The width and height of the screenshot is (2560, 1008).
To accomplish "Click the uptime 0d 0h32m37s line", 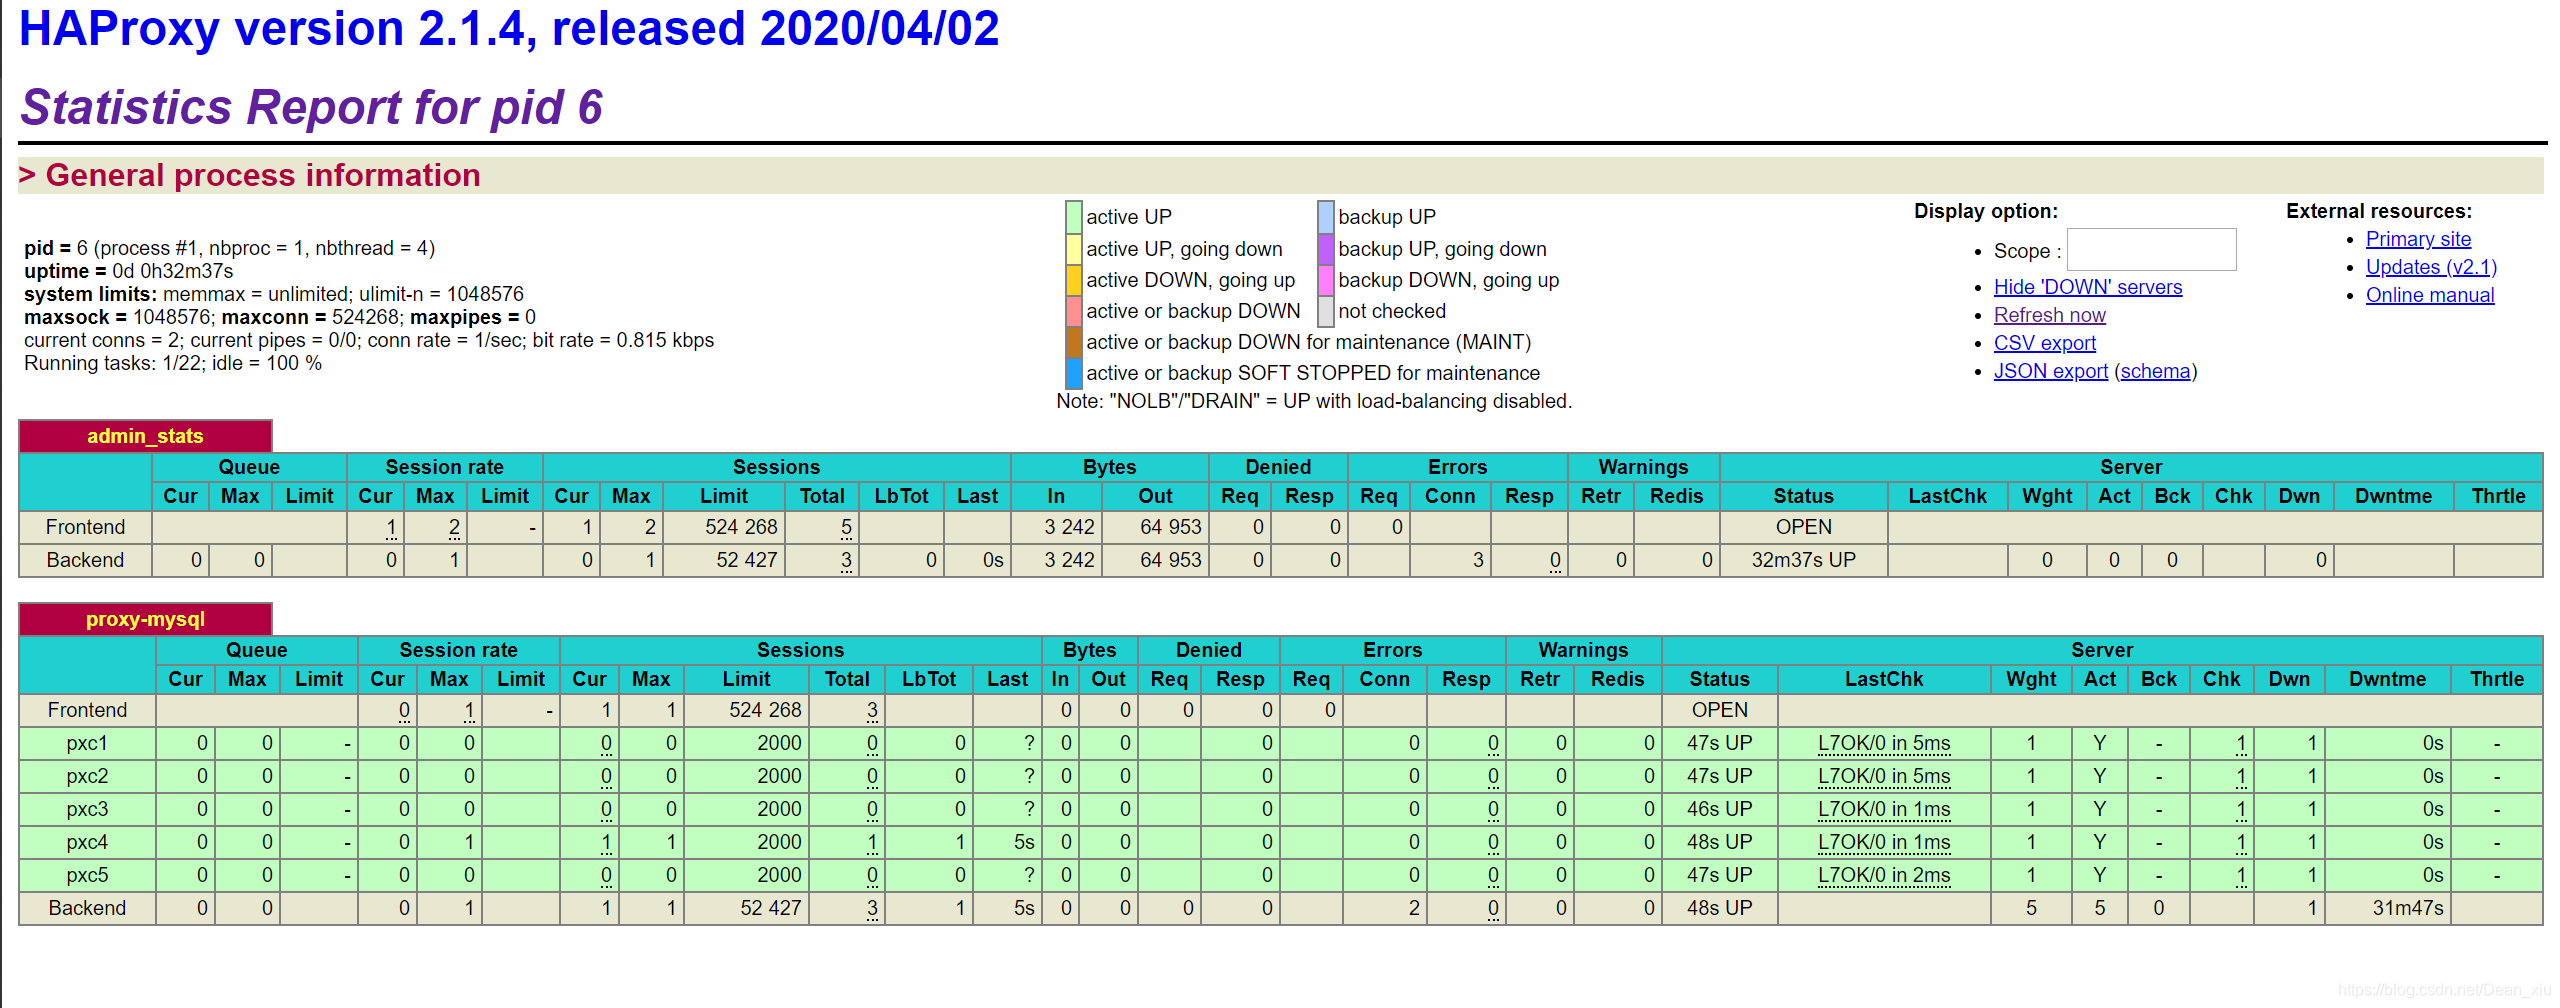I will coord(129,271).
